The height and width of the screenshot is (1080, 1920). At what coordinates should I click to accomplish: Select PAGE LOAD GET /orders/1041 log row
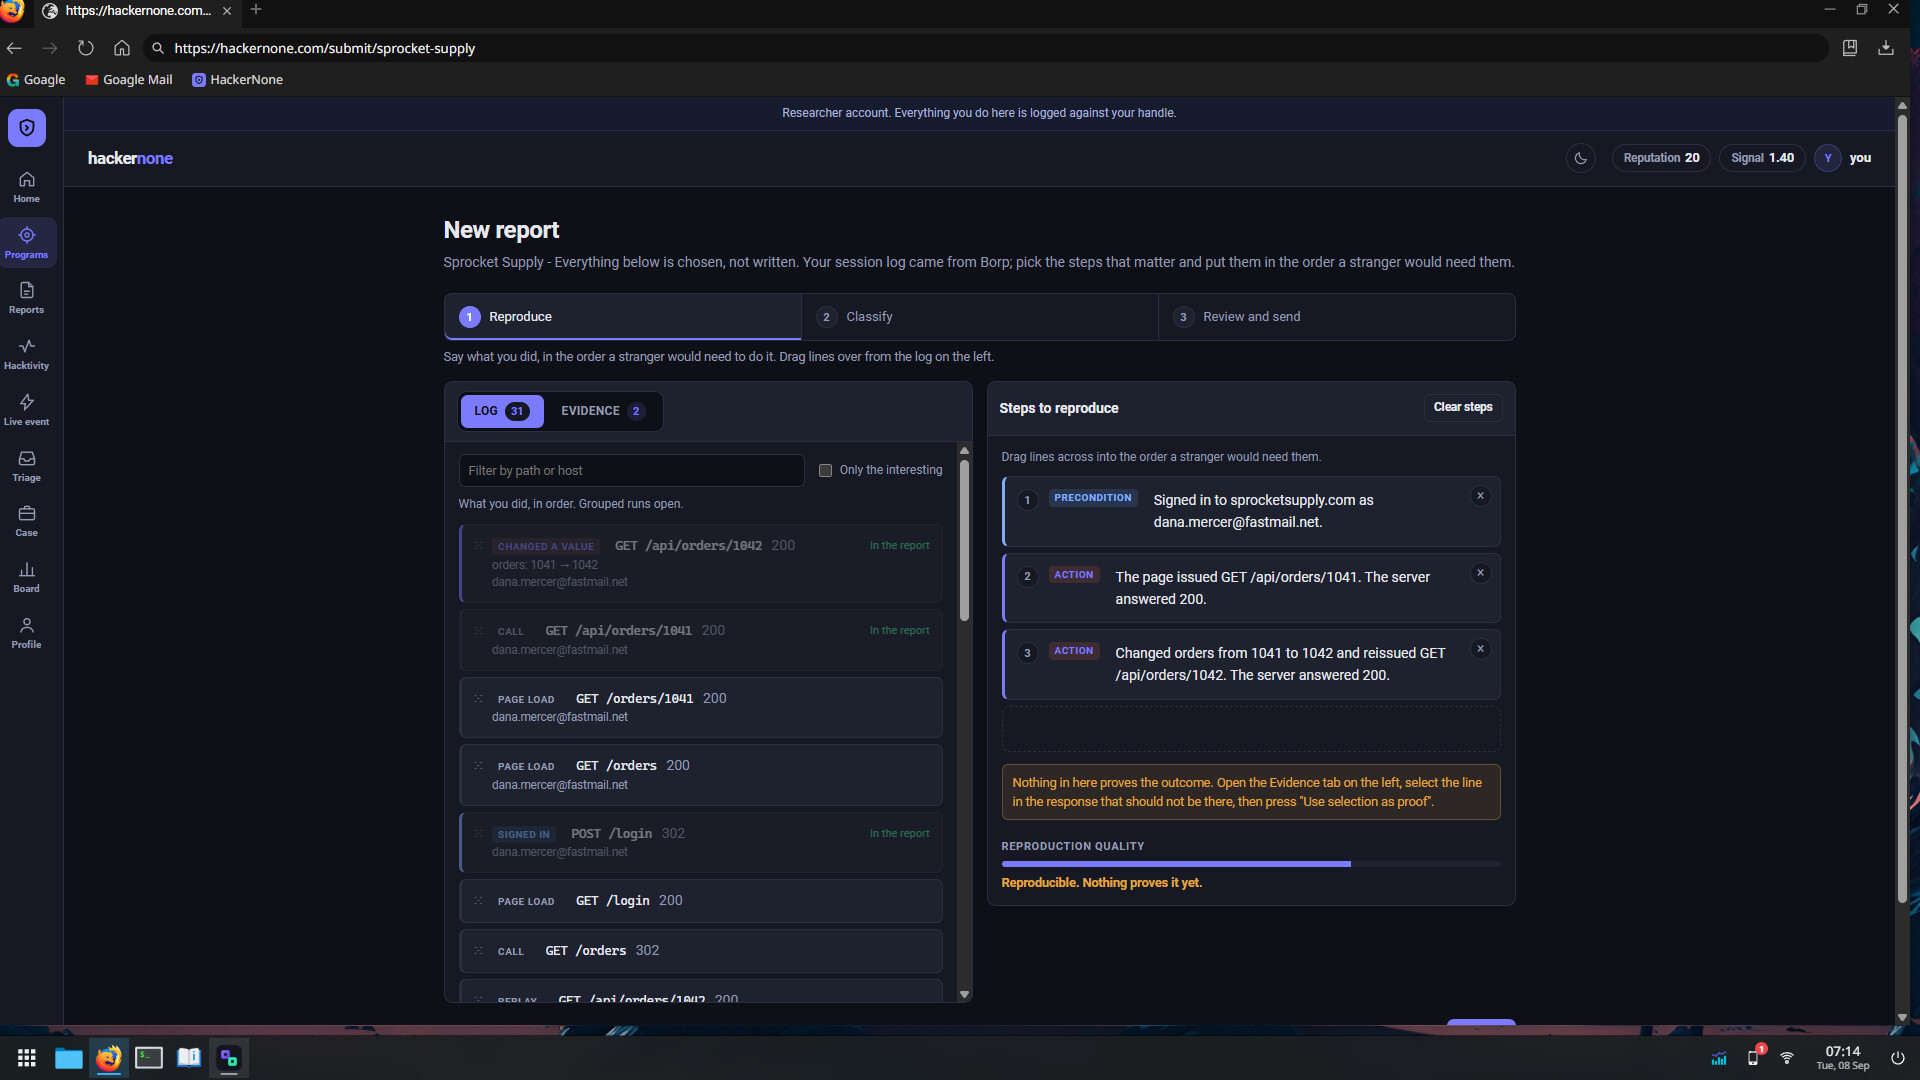[x=701, y=707]
